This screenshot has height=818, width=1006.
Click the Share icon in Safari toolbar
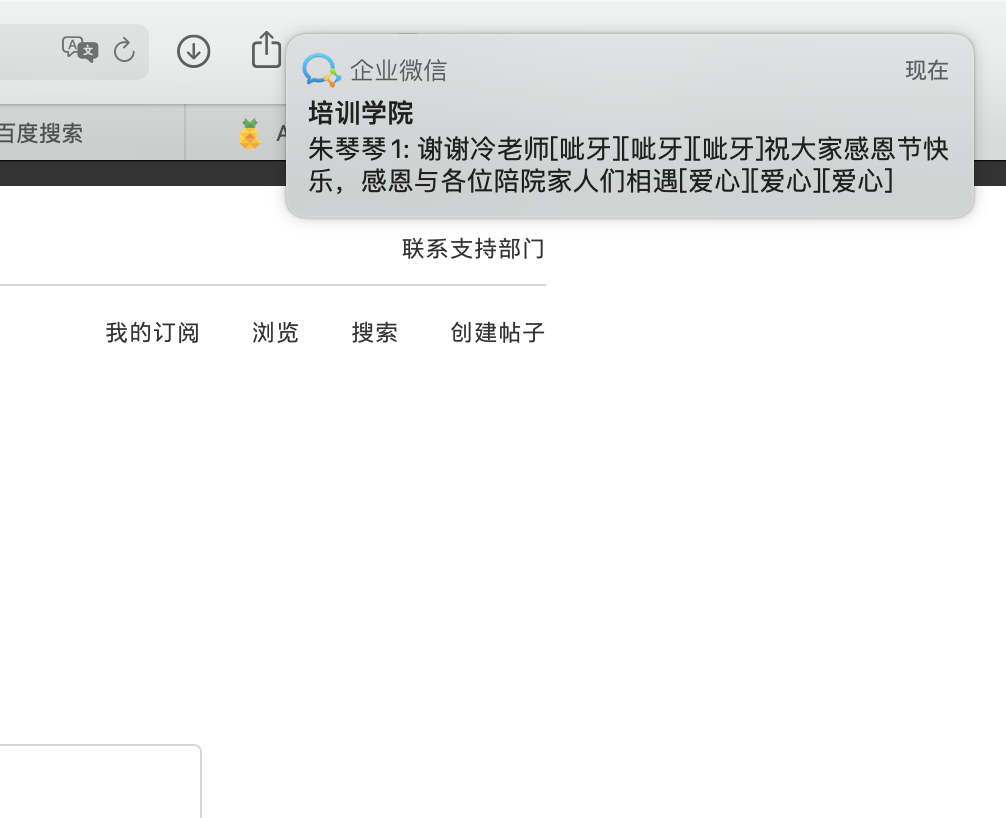[x=266, y=50]
